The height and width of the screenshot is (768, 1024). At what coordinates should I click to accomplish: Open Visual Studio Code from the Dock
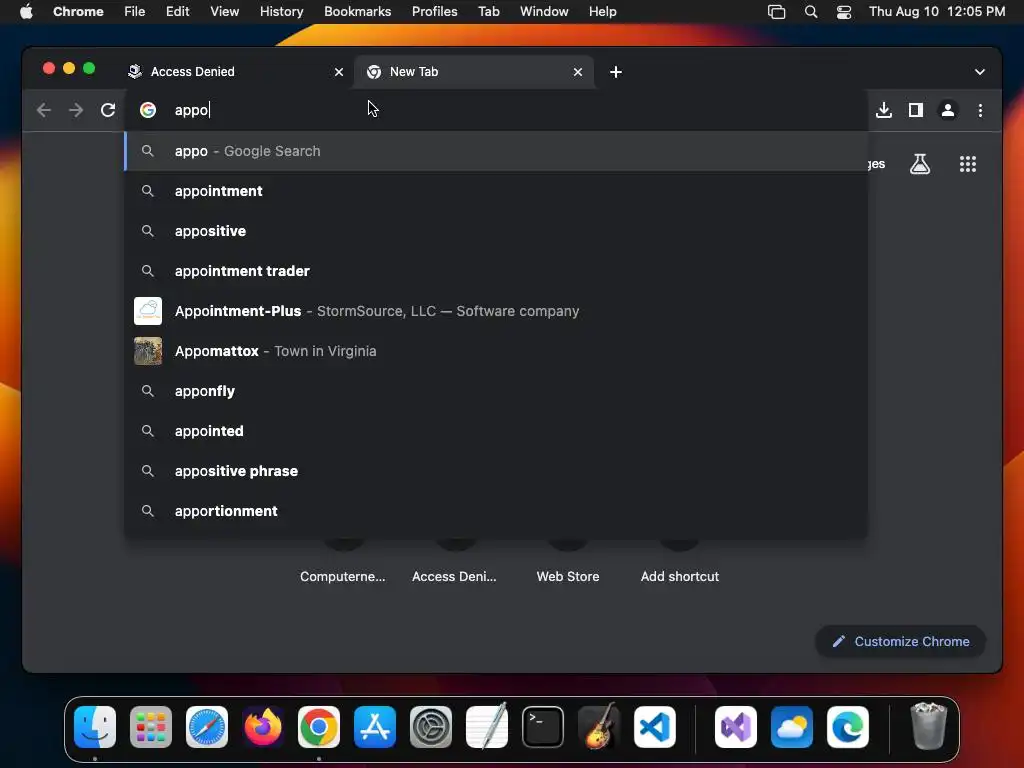tap(655, 727)
